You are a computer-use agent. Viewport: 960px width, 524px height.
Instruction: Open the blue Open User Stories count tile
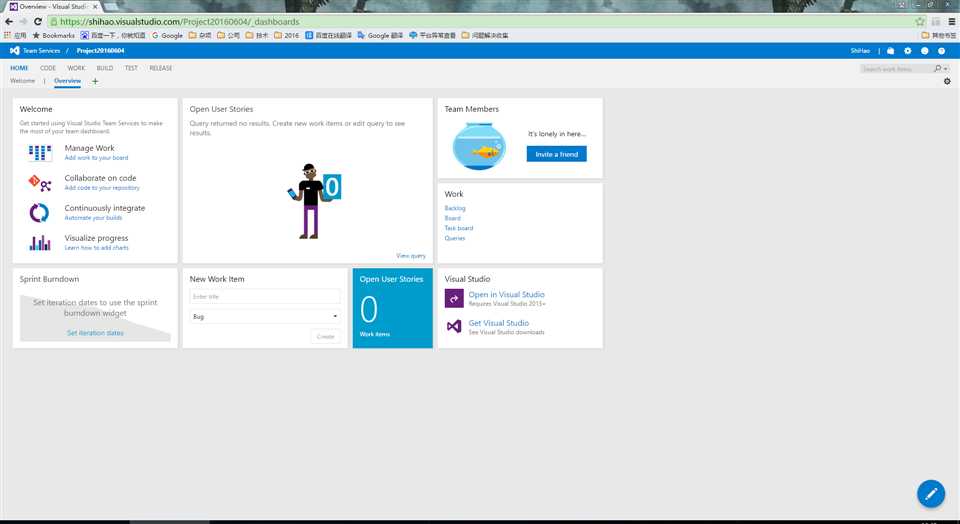click(x=392, y=308)
